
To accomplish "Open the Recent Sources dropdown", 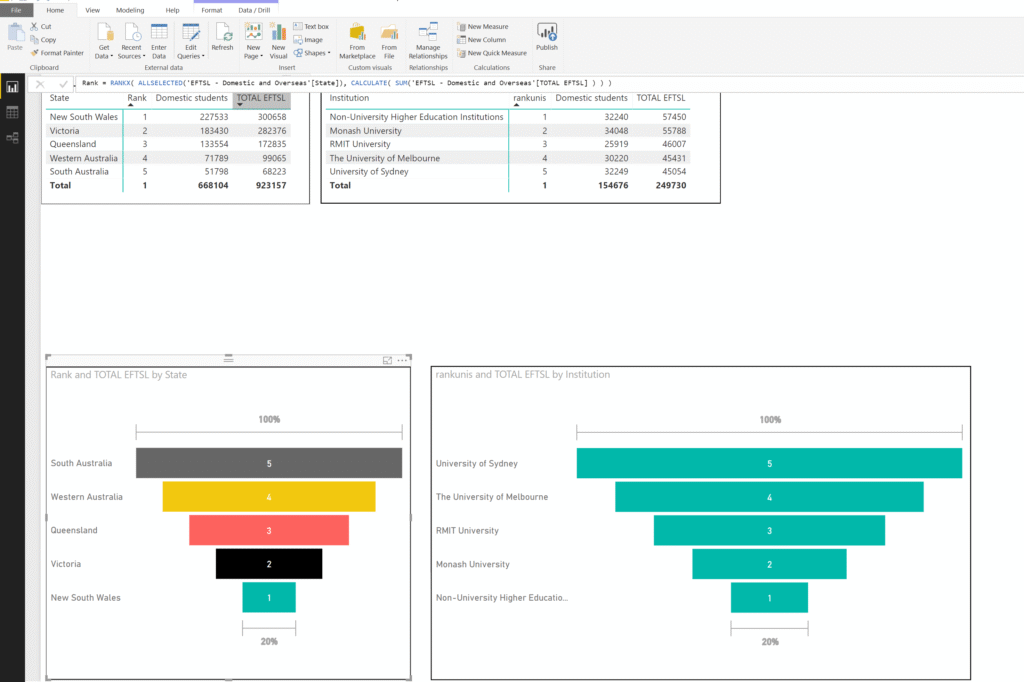I will pyautogui.click(x=131, y=41).
